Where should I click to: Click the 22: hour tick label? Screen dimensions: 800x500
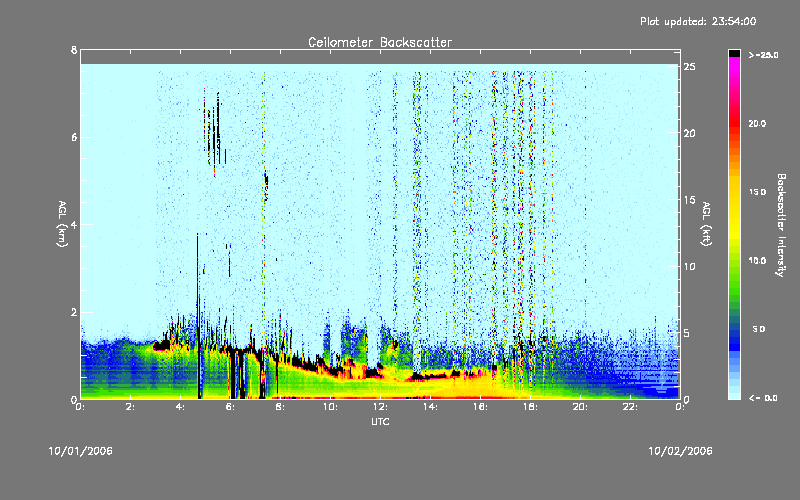[630, 407]
